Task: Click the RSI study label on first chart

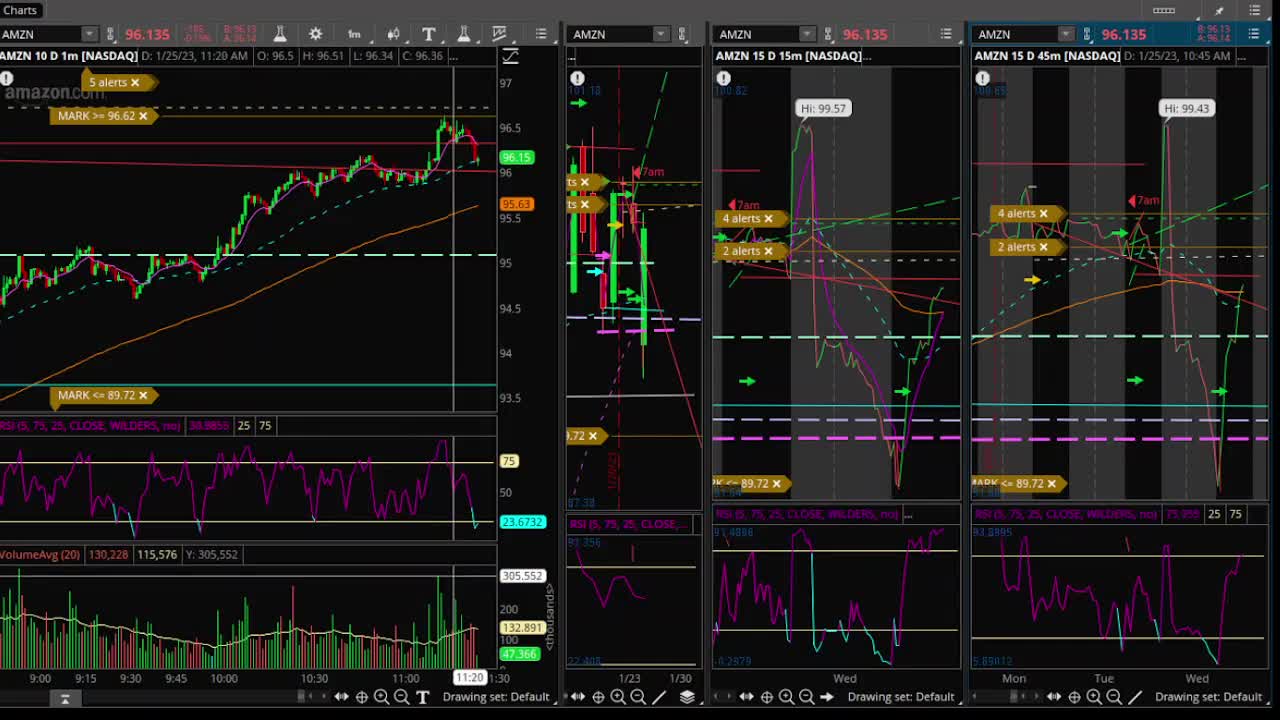Action: 92,425
